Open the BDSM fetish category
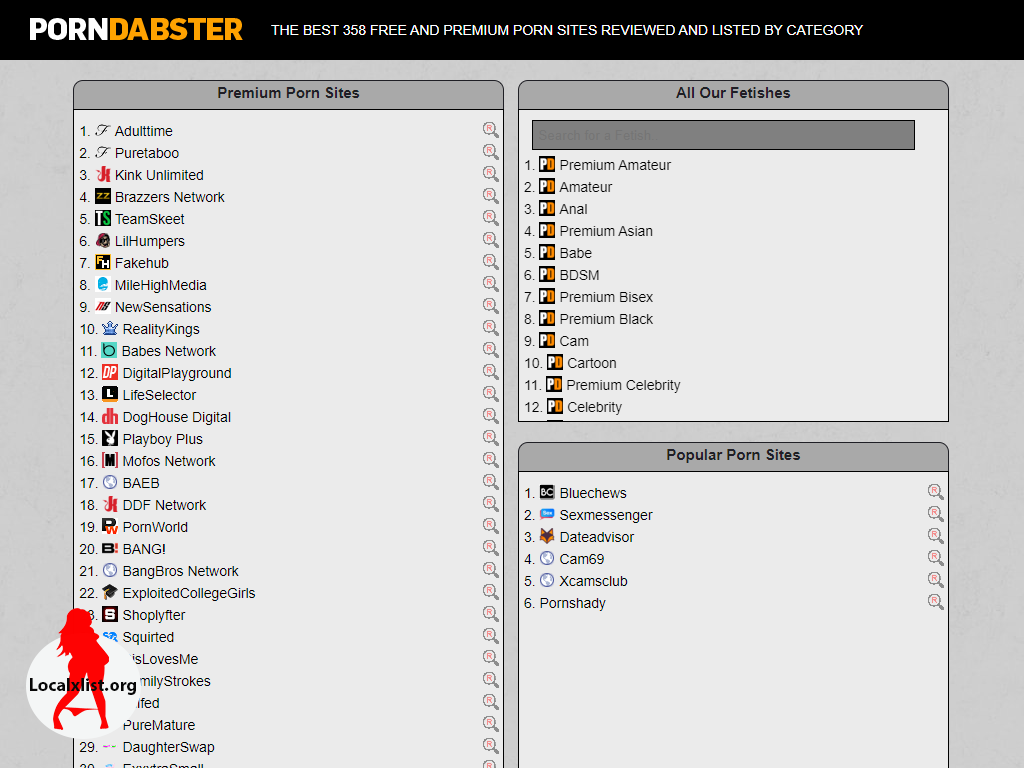Viewport: 1024px width, 768px height. (579, 276)
